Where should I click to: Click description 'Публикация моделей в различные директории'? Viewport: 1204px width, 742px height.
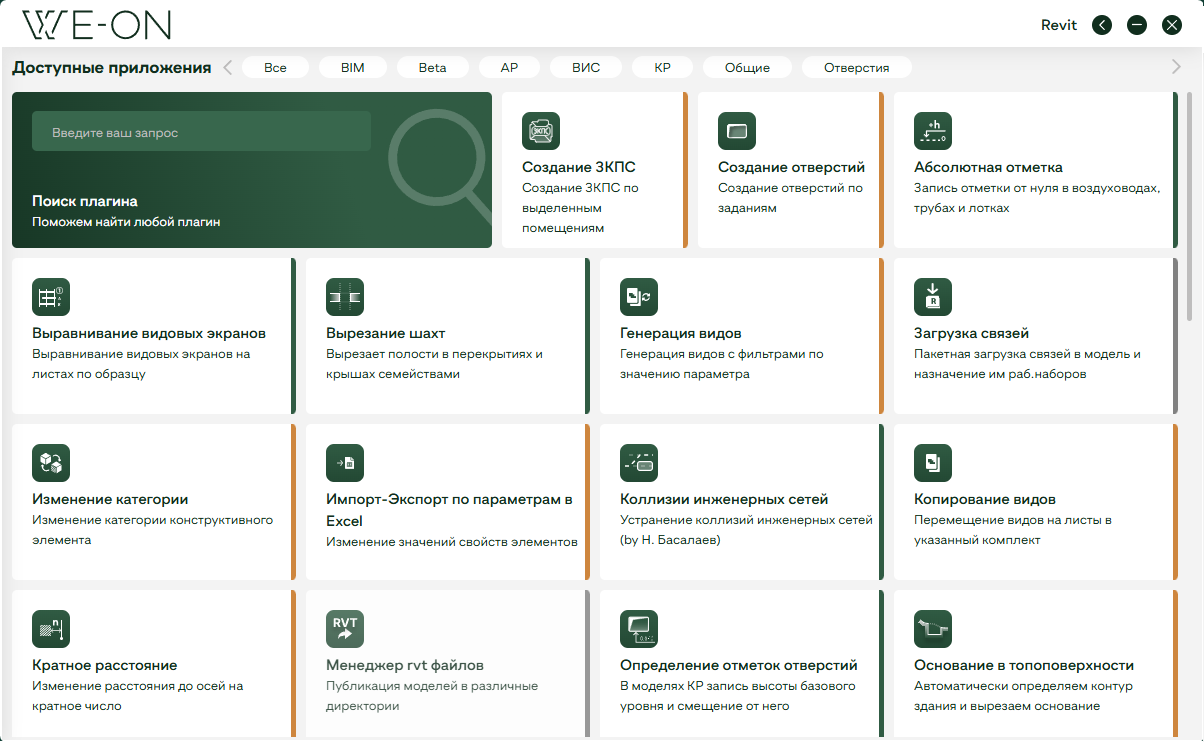click(432, 696)
